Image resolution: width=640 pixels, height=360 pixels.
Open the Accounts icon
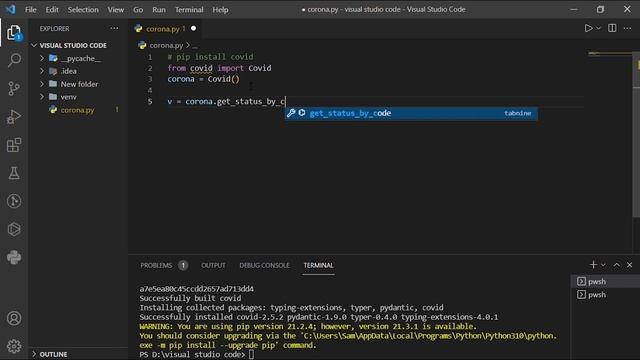[x=14, y=318]
